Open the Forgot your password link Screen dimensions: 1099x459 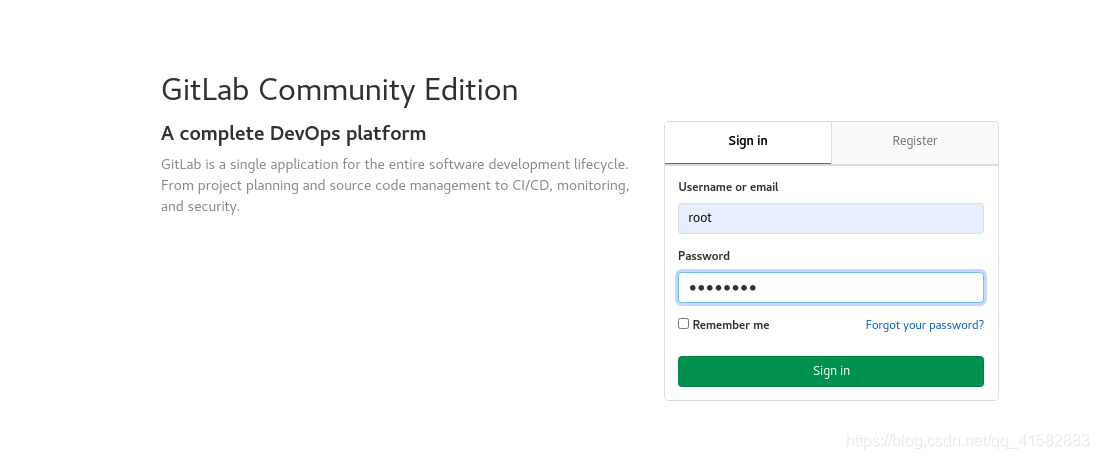(924, 325)
